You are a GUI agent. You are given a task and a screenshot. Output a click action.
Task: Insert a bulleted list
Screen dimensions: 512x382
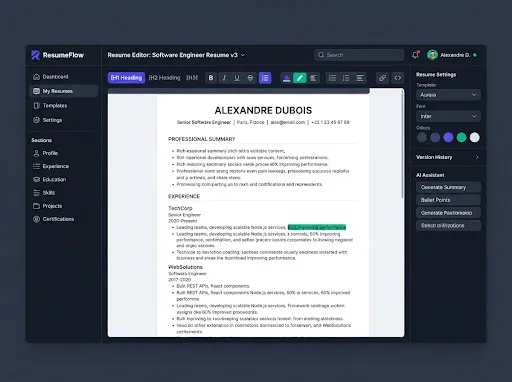[332, 78]
